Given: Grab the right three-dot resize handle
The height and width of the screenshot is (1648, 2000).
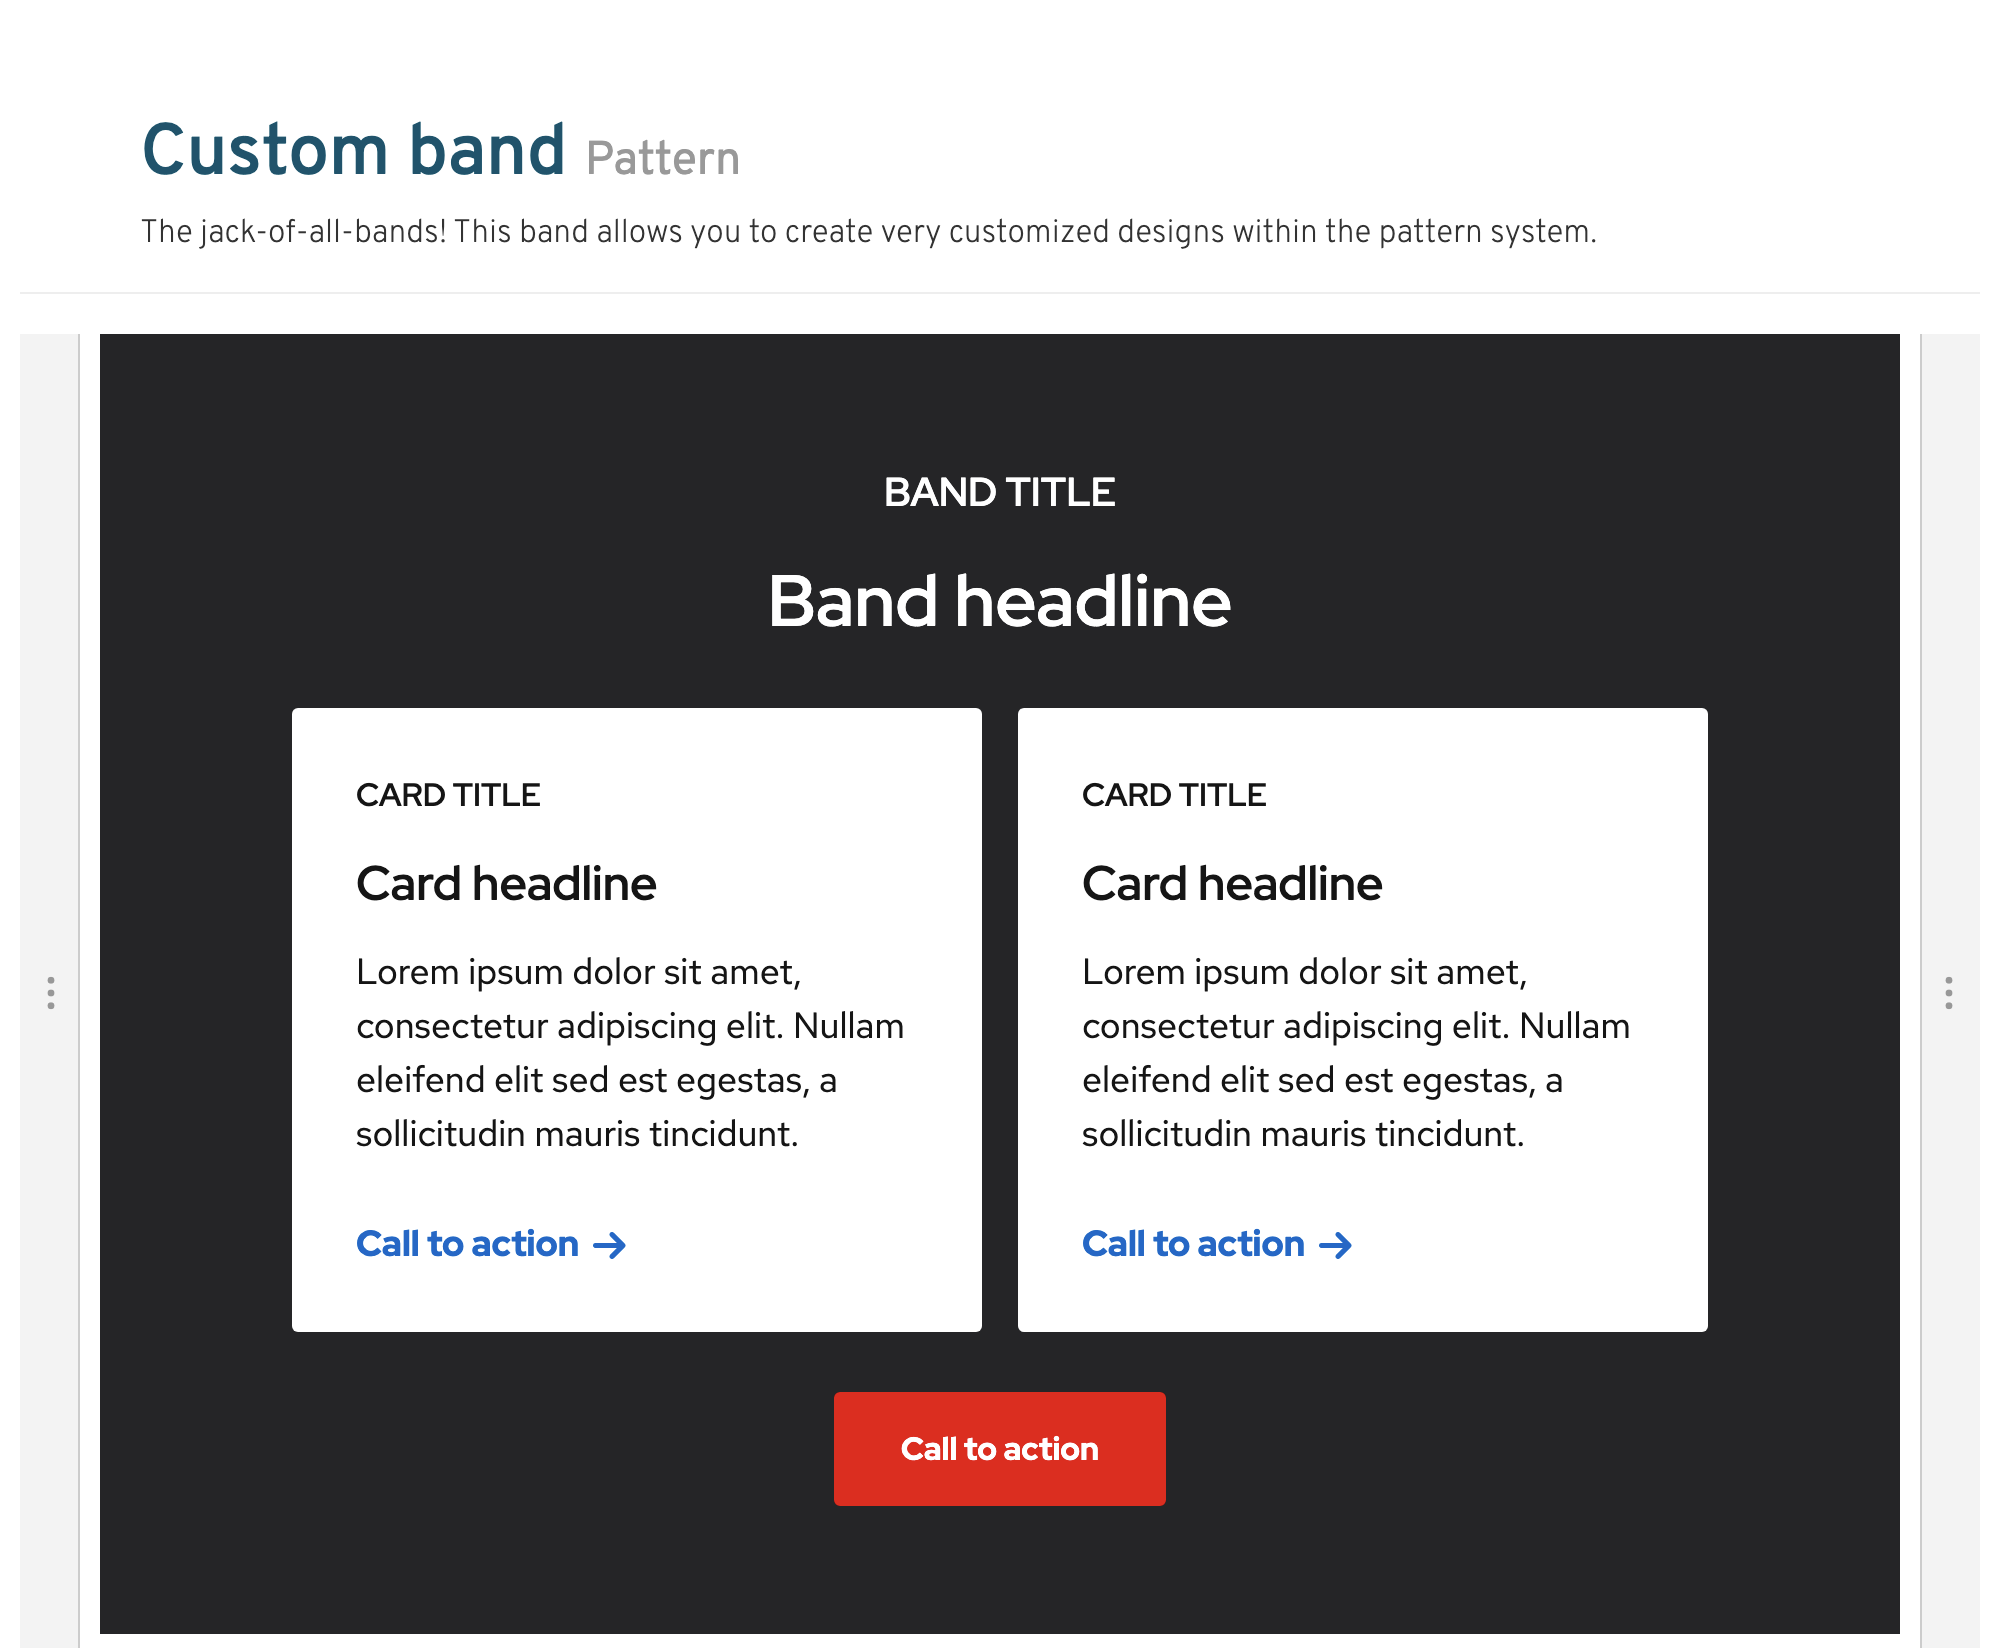Looking at the screenshot, I should click(1948, 993).
